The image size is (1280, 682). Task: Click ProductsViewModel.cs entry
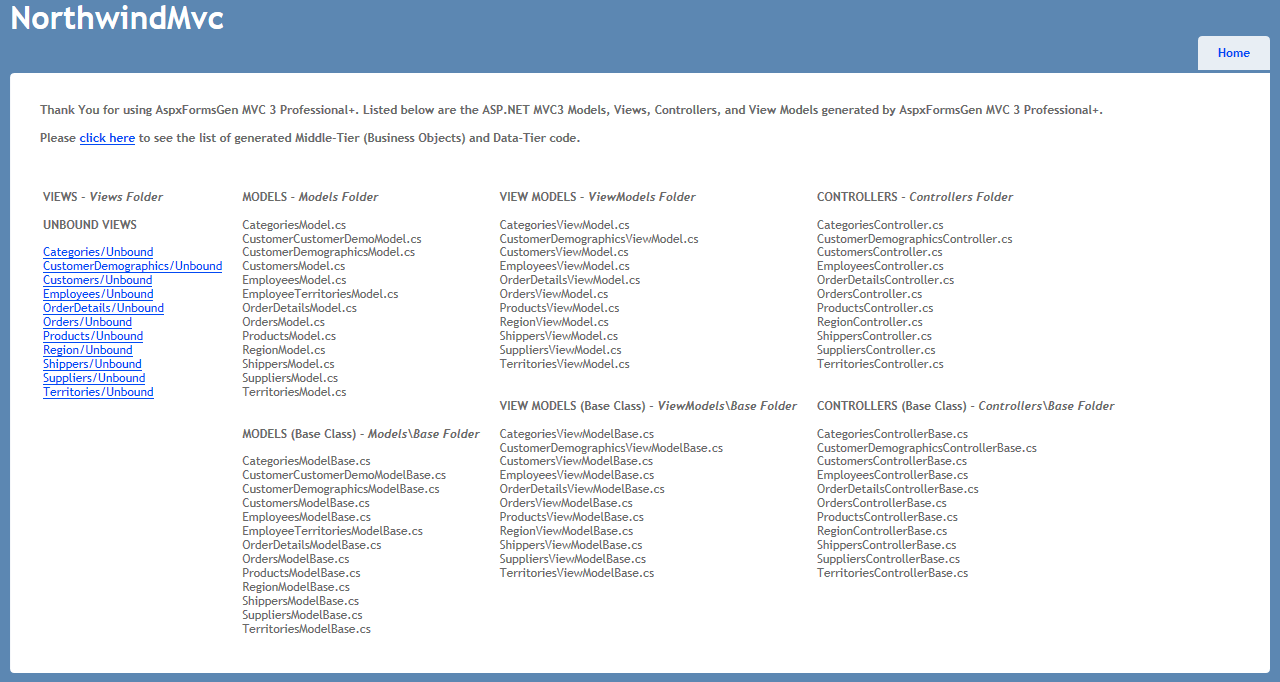tap(560, 308)
